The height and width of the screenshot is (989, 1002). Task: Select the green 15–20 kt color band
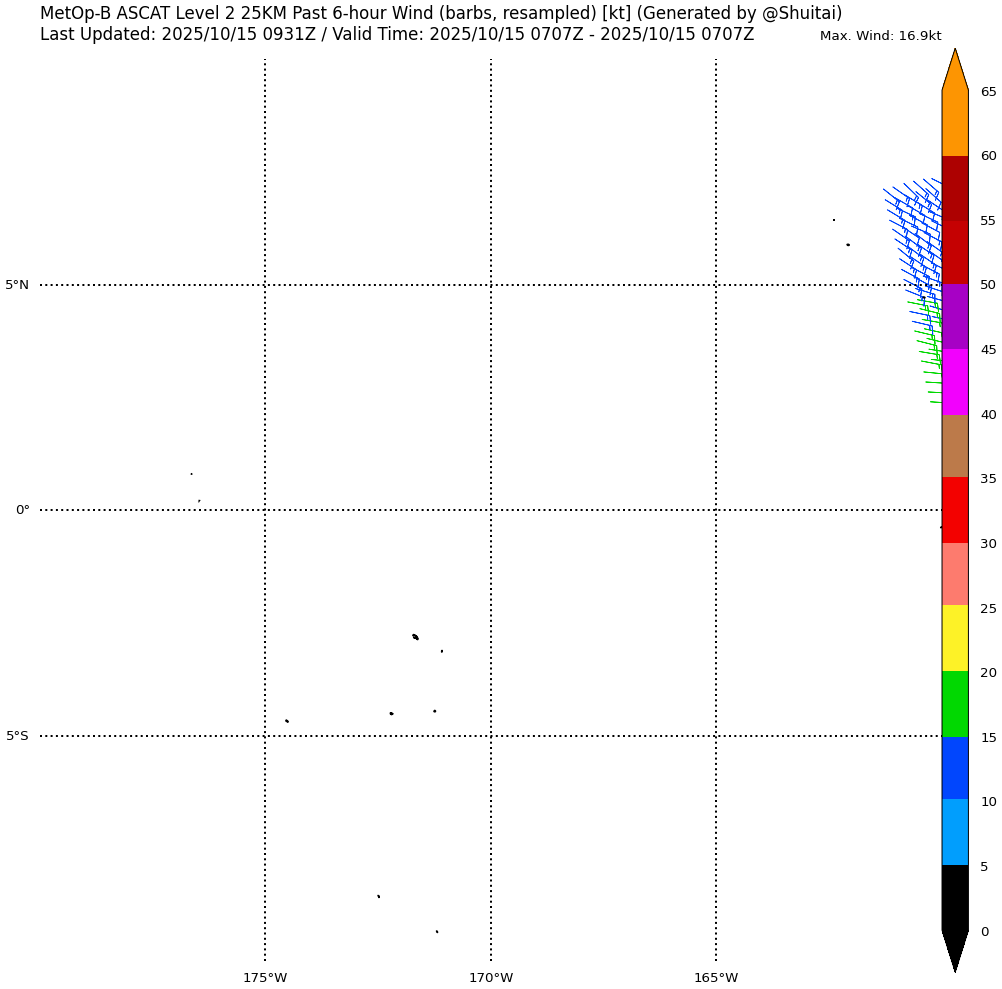(955, 704)
